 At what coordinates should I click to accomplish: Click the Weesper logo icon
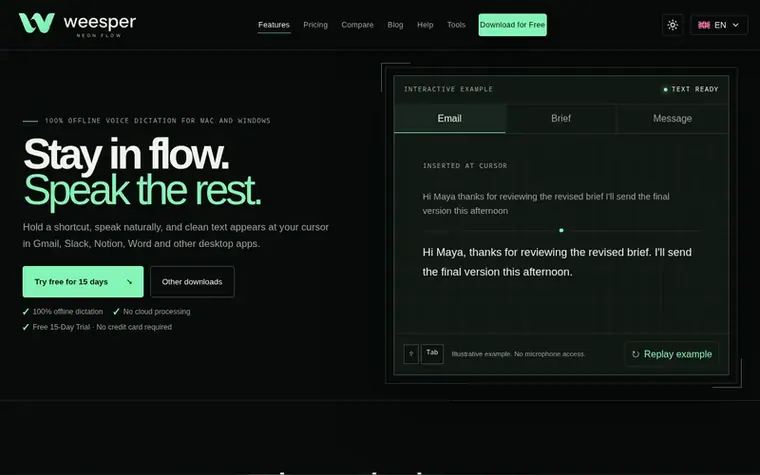click(x=36, y=23)
